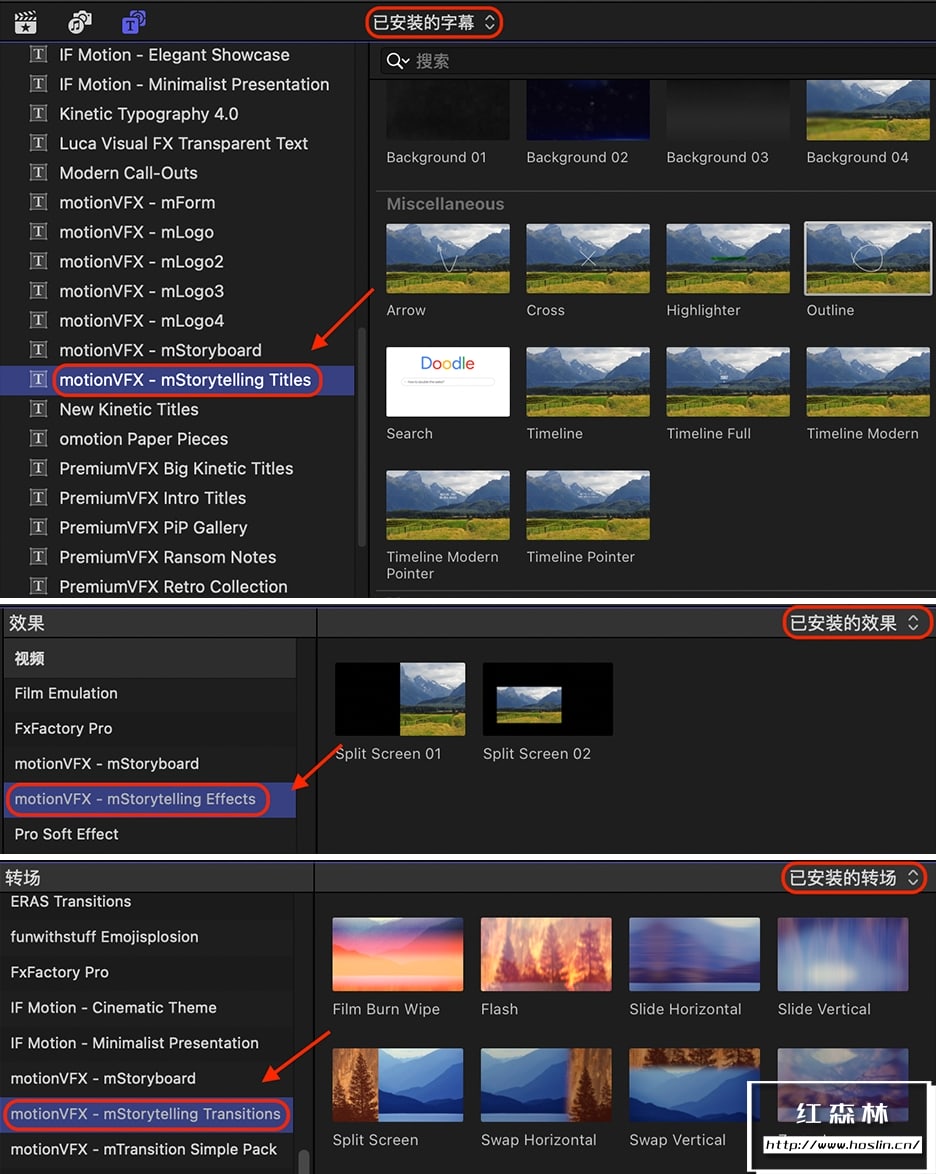The height and width of the screenshot is (1174, 936).
Task: Choose the Swap Horizontal transition
Action: coord(546,1085)
